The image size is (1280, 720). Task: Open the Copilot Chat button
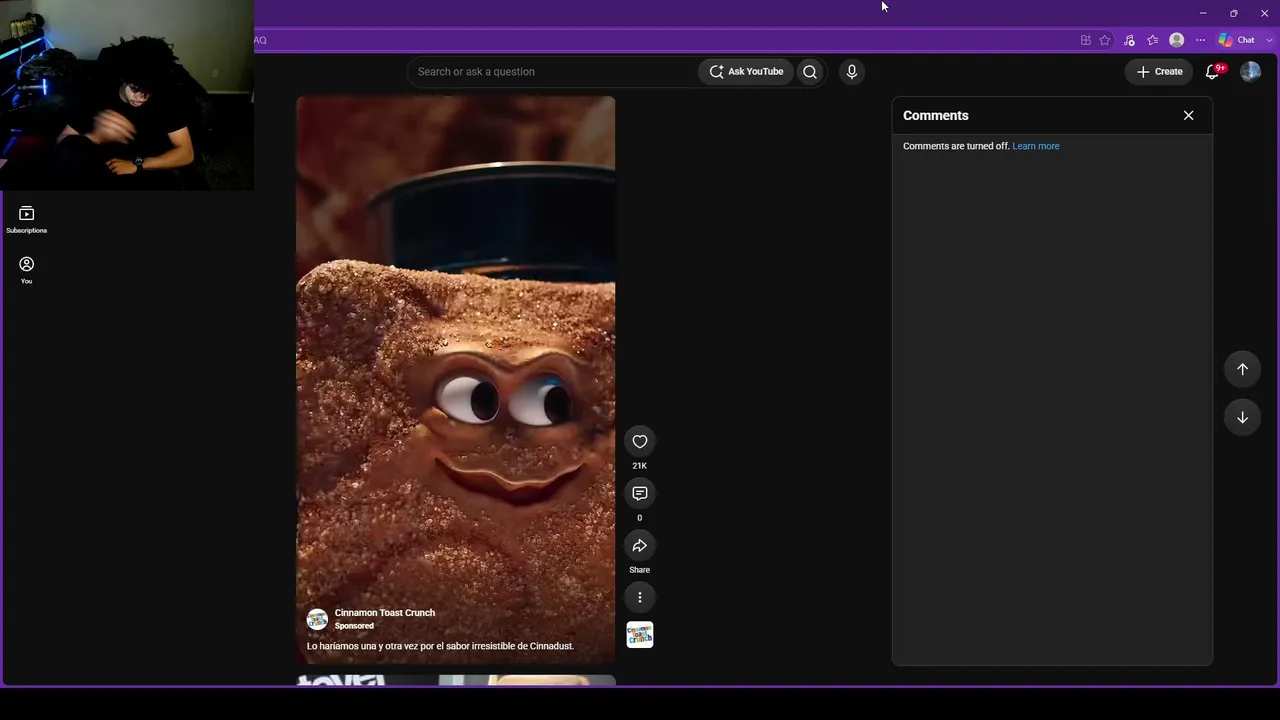pos(1237,40)
